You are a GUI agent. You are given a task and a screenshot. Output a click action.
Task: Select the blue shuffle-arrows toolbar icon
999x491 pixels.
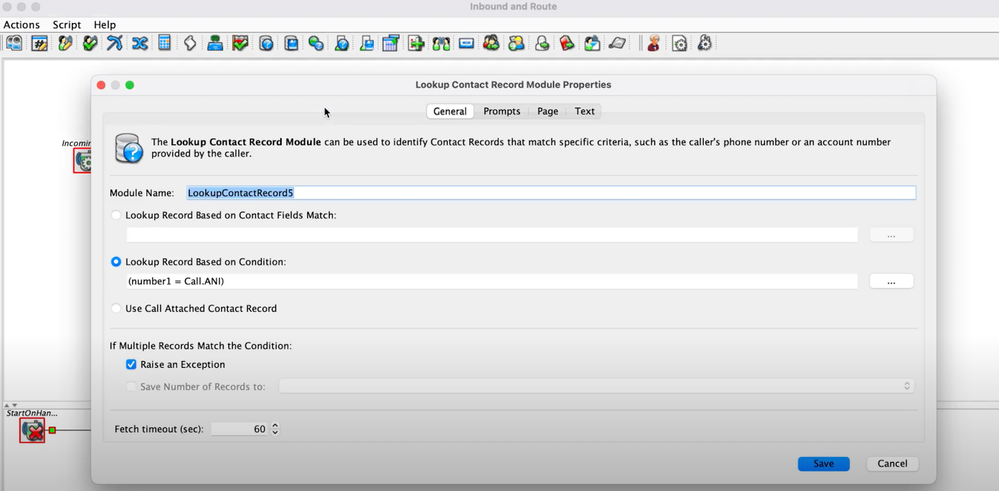pos(140,43)
